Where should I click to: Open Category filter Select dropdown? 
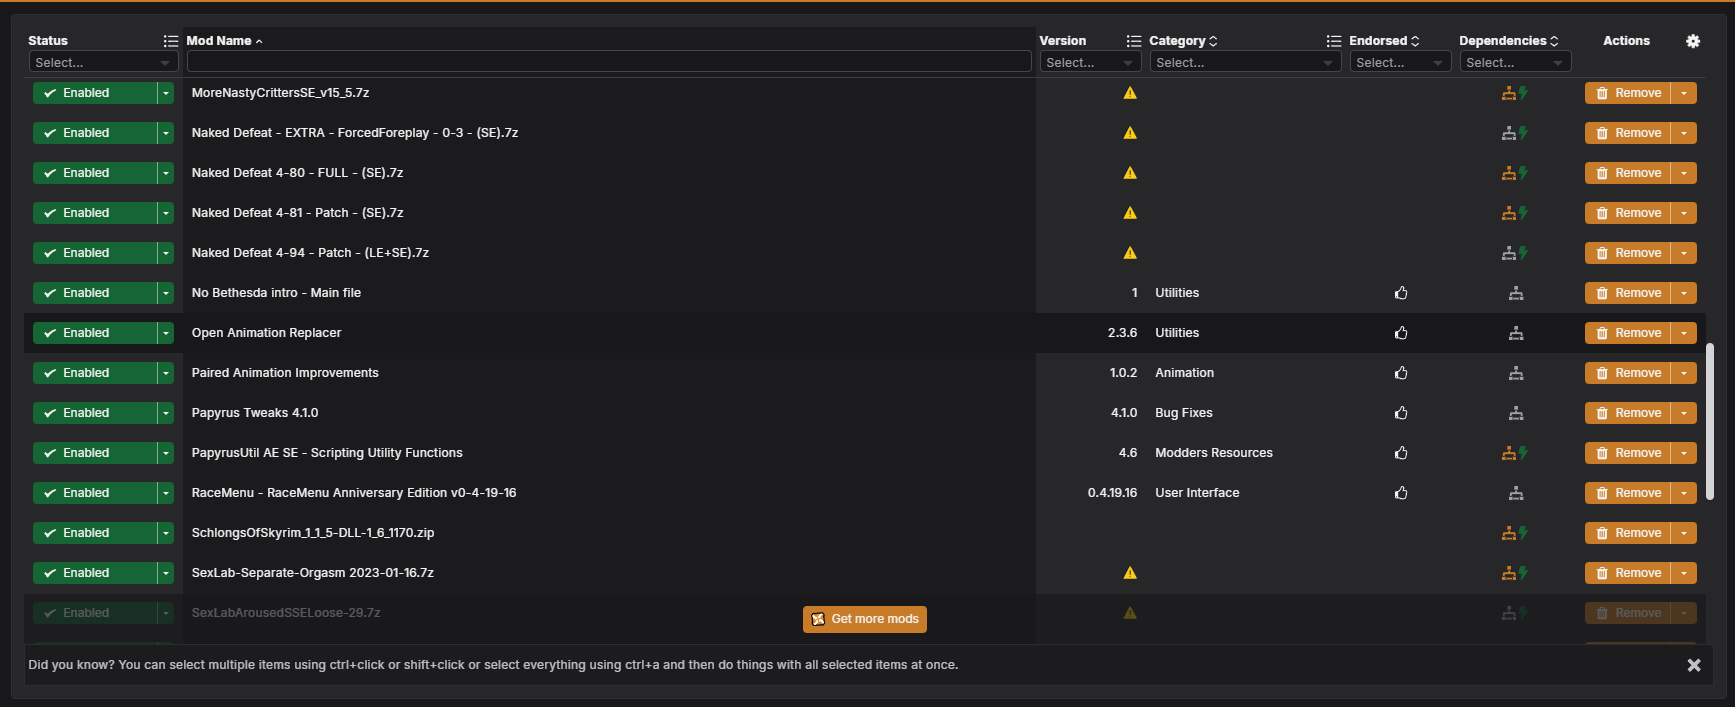(x=1245, y=62)
